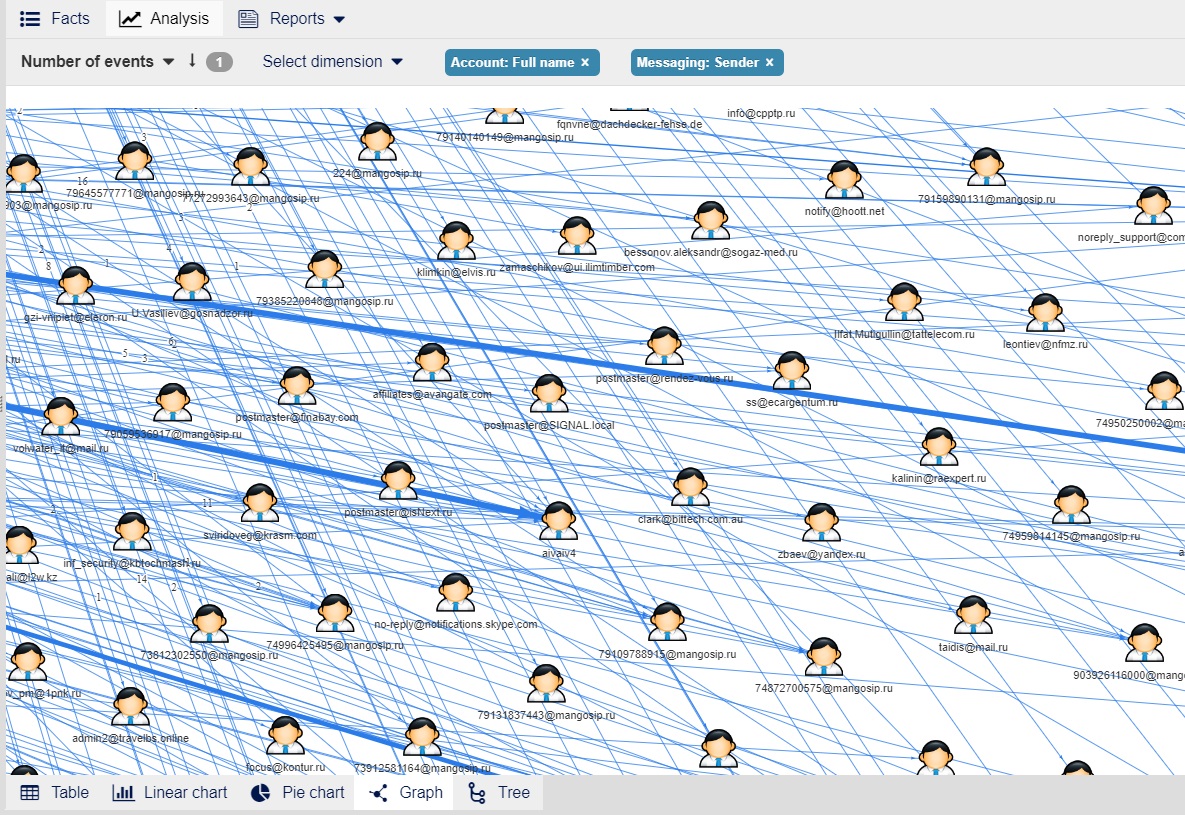
Task: Switch to the Facts tab
Action: [x=55, y=18]
